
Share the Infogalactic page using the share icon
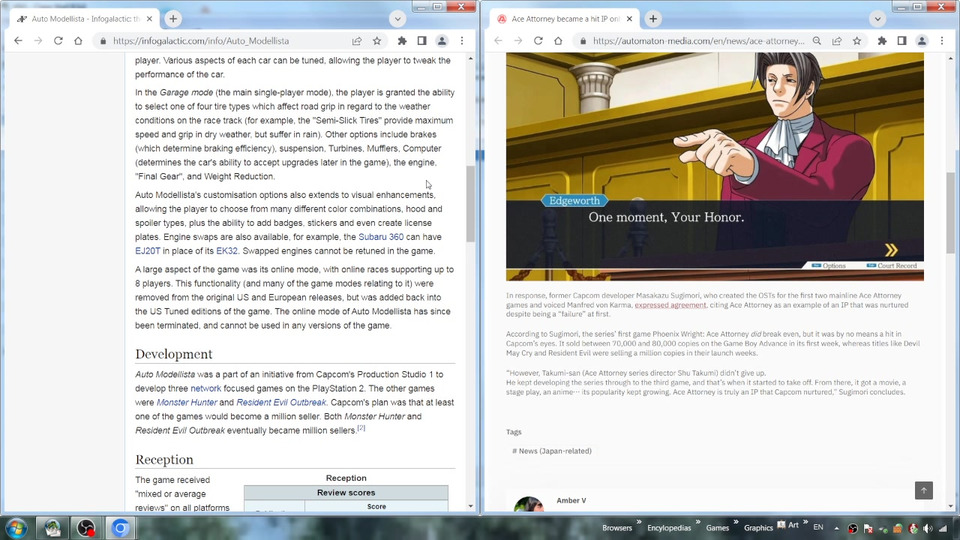[357, 41]
